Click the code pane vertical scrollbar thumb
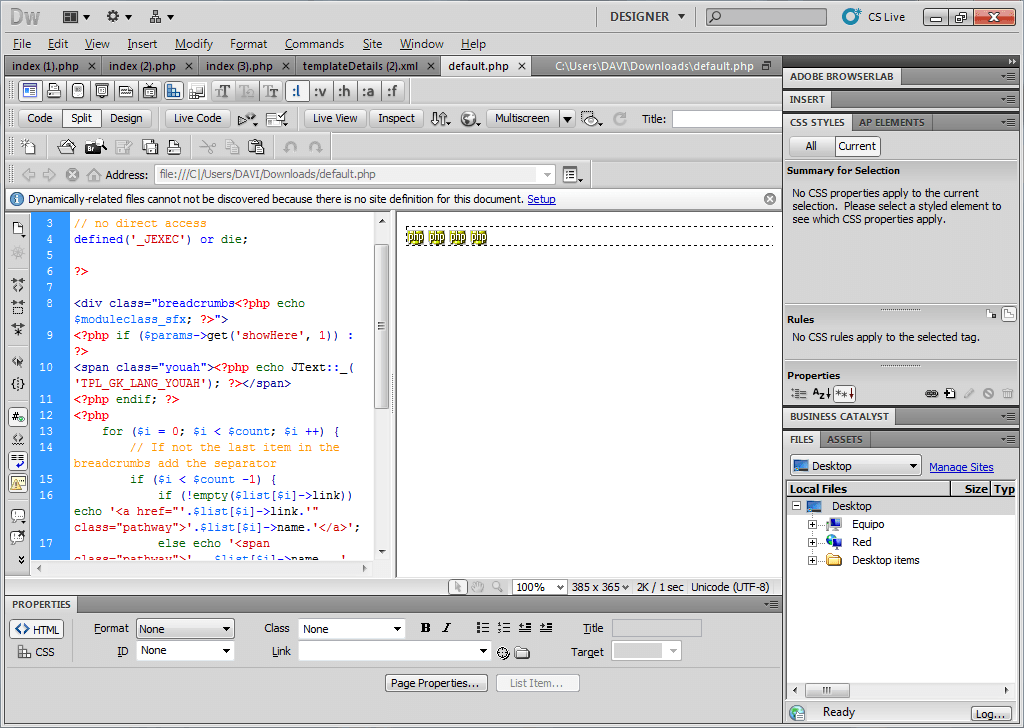This screenshot has height=728, width=1024. coord(381,326)
